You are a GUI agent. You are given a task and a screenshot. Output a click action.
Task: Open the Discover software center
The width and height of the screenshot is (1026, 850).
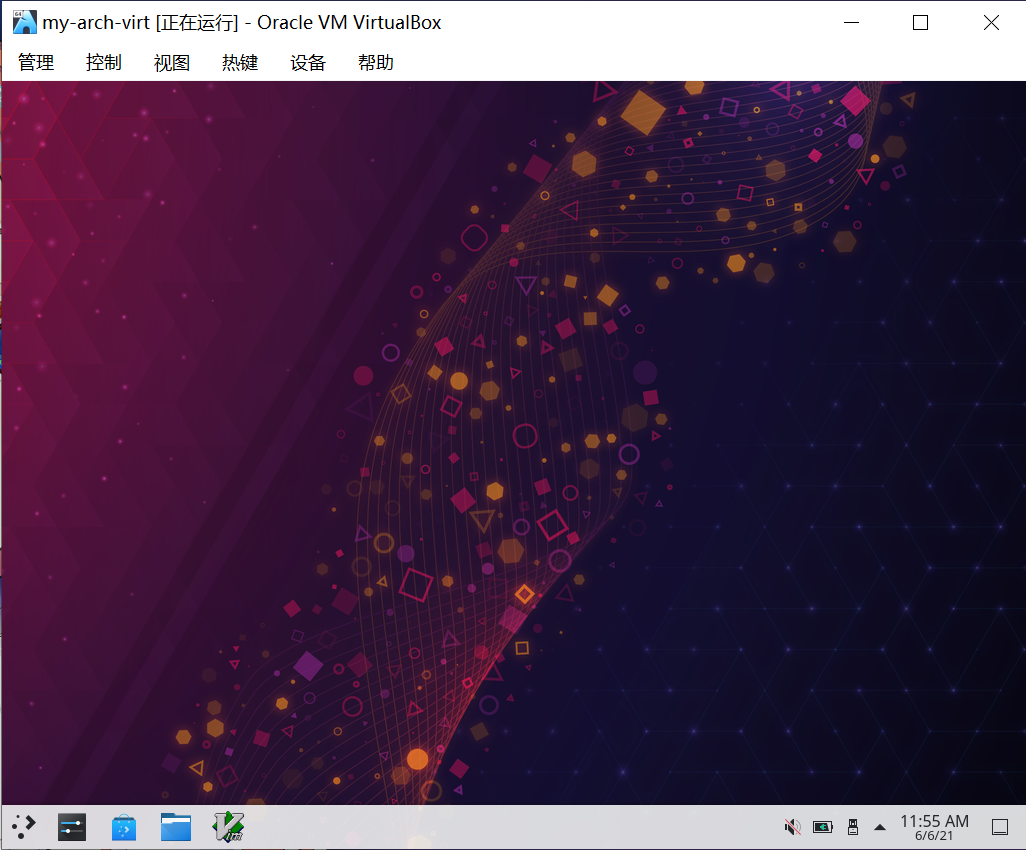[123, 826]
